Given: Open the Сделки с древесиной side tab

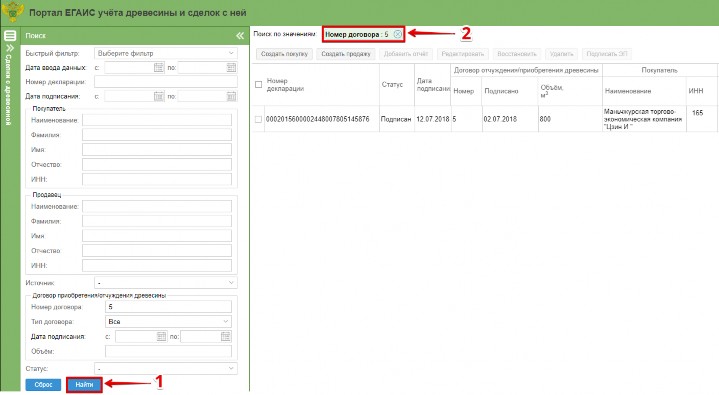Looking at the screenshot, I should click(x=8, y=89).
